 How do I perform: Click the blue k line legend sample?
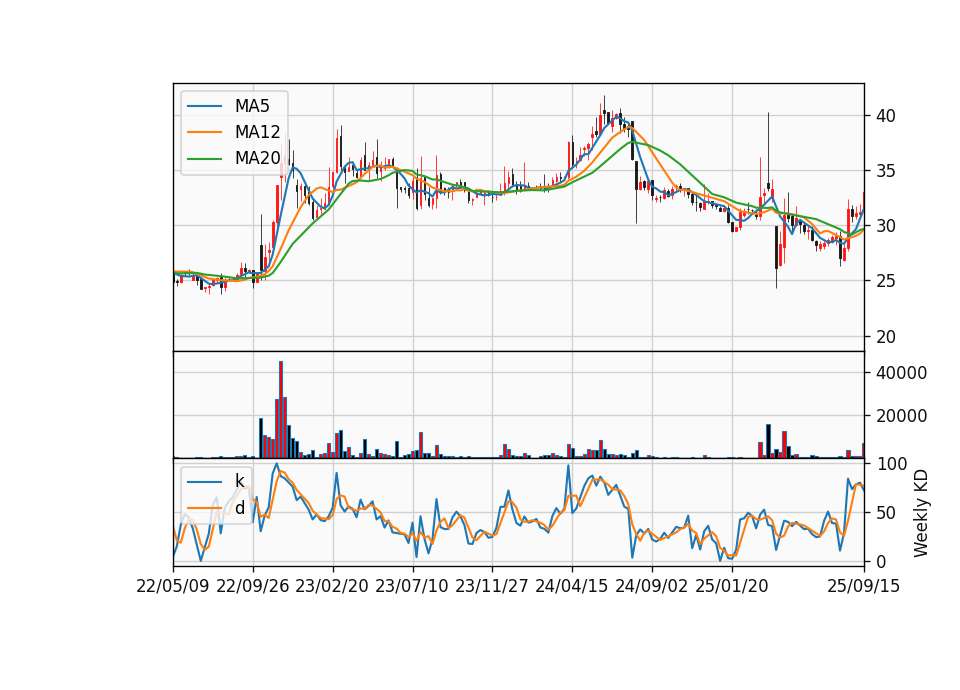(204, 482)
